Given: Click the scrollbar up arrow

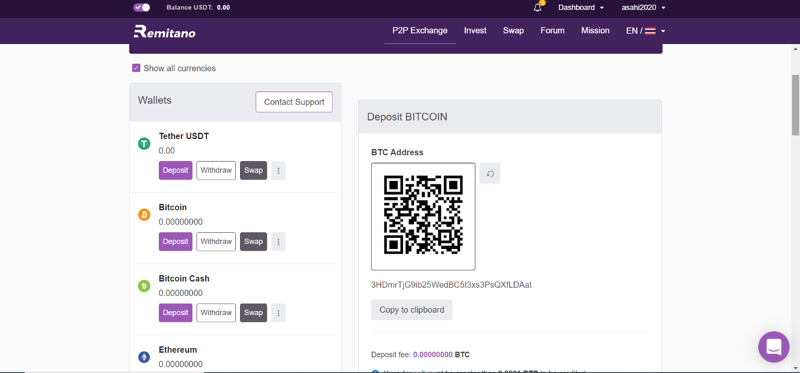Looking at the screenshot, I should pyautogui.click(x=795, y=48).
